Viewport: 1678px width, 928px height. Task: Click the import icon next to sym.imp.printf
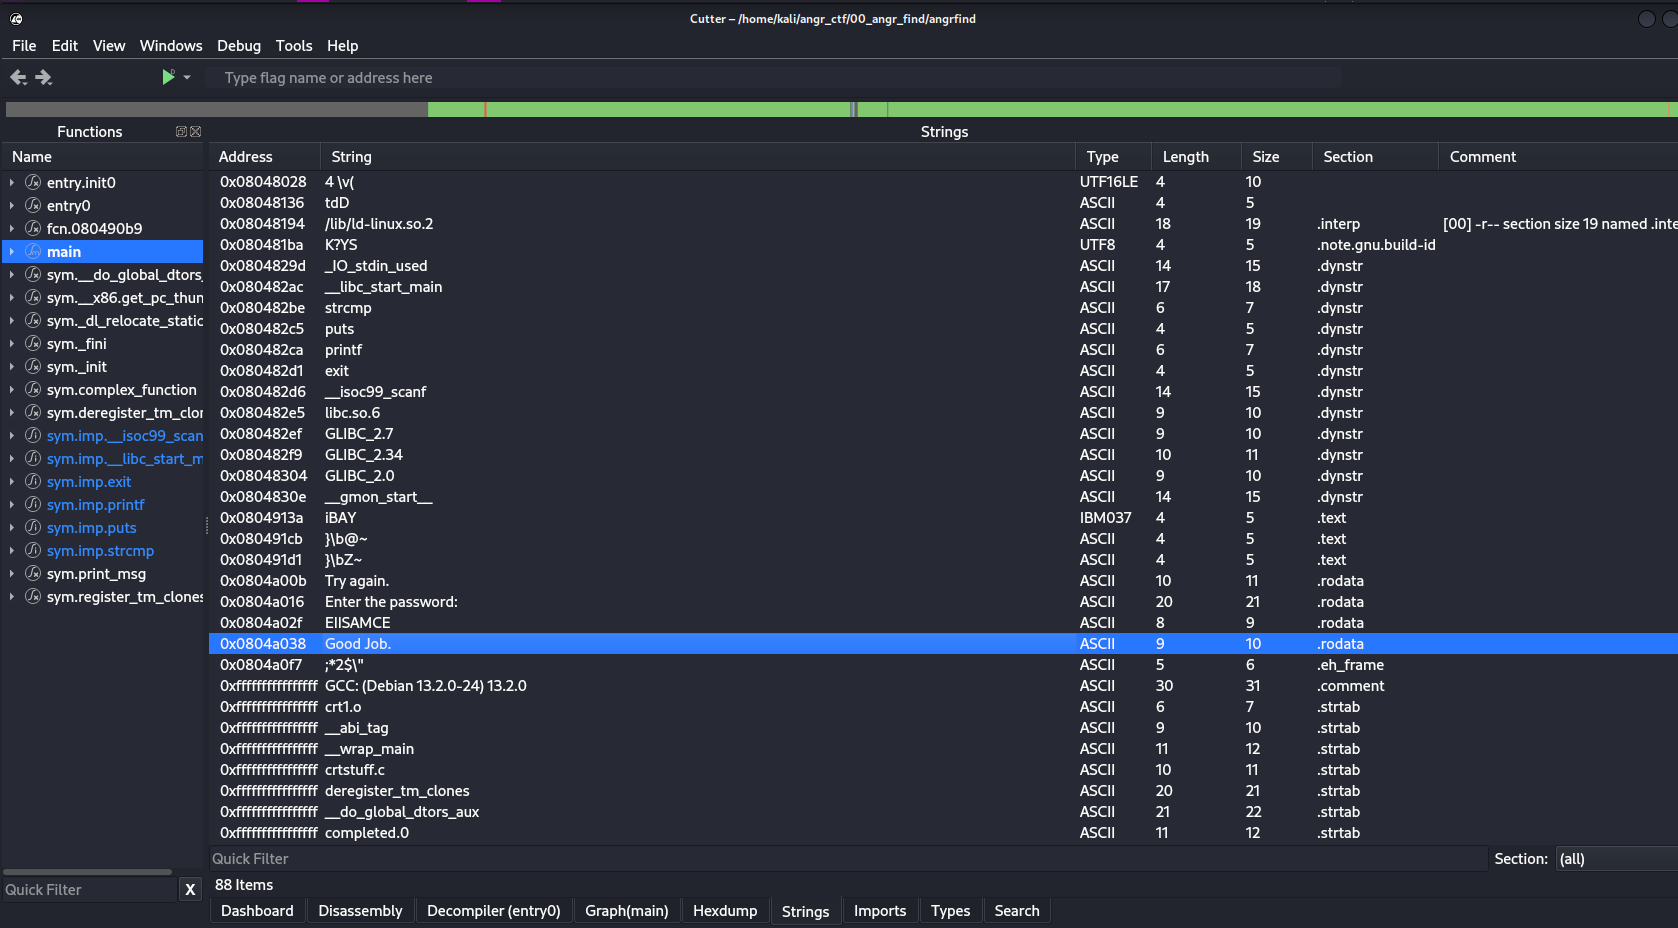click(33, 505)
